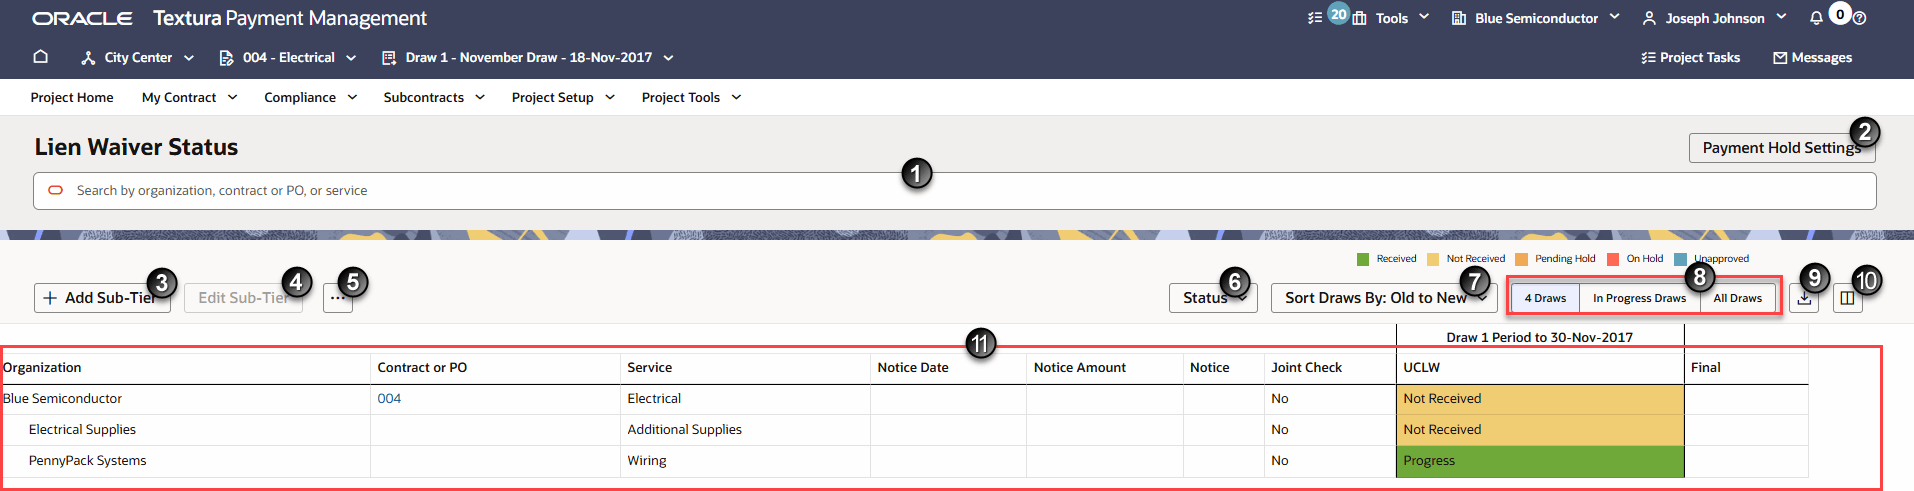Open the column chooser icon
This screenshot has height=491, width=1914.
[1847, 298]
